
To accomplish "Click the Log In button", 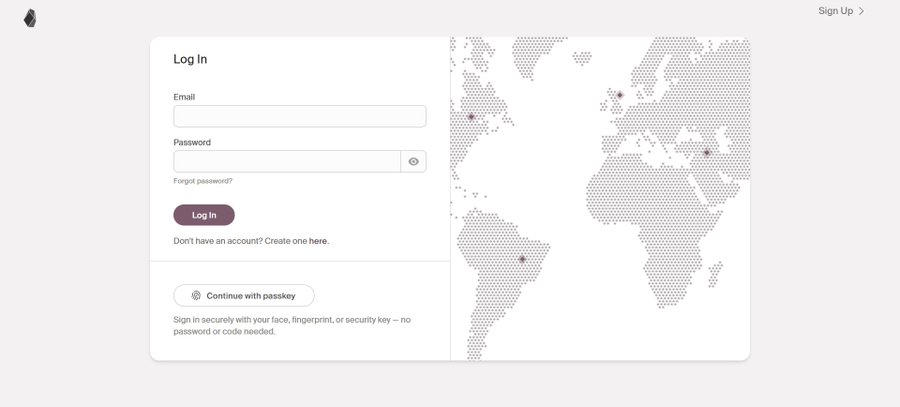I will point(204,215).
